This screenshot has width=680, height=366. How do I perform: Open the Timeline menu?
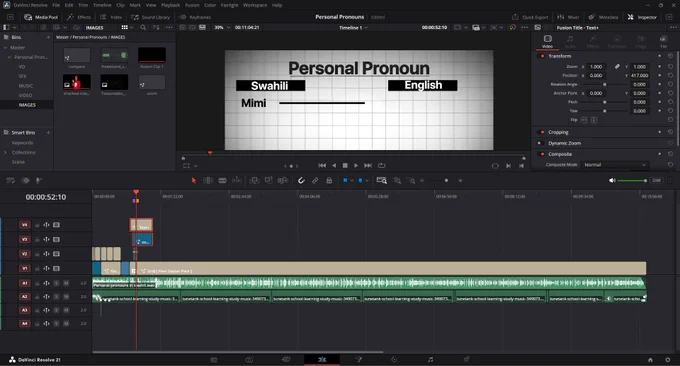click(102, 5)
